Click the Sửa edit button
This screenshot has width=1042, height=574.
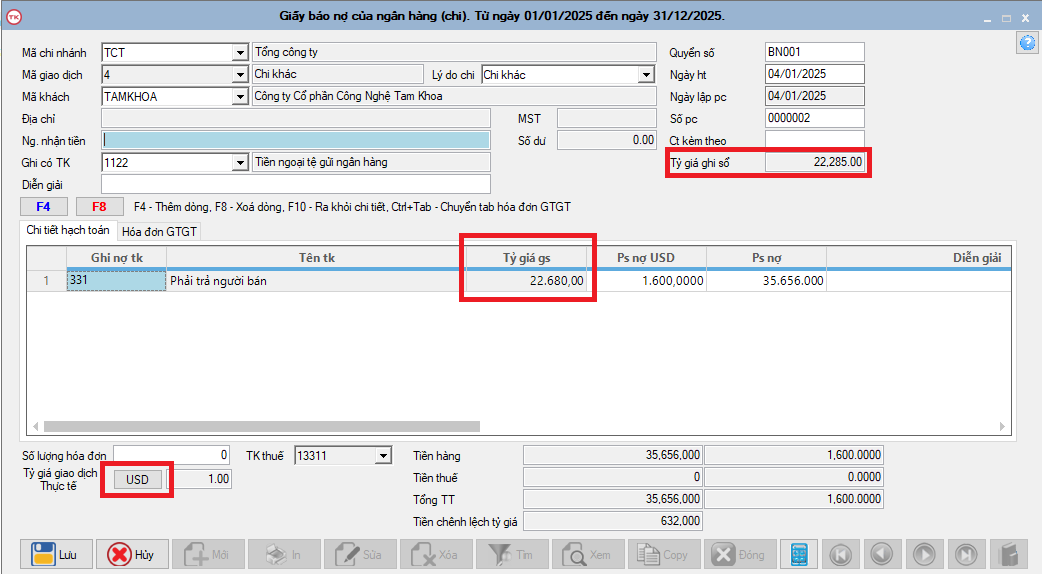click(360, 554)
